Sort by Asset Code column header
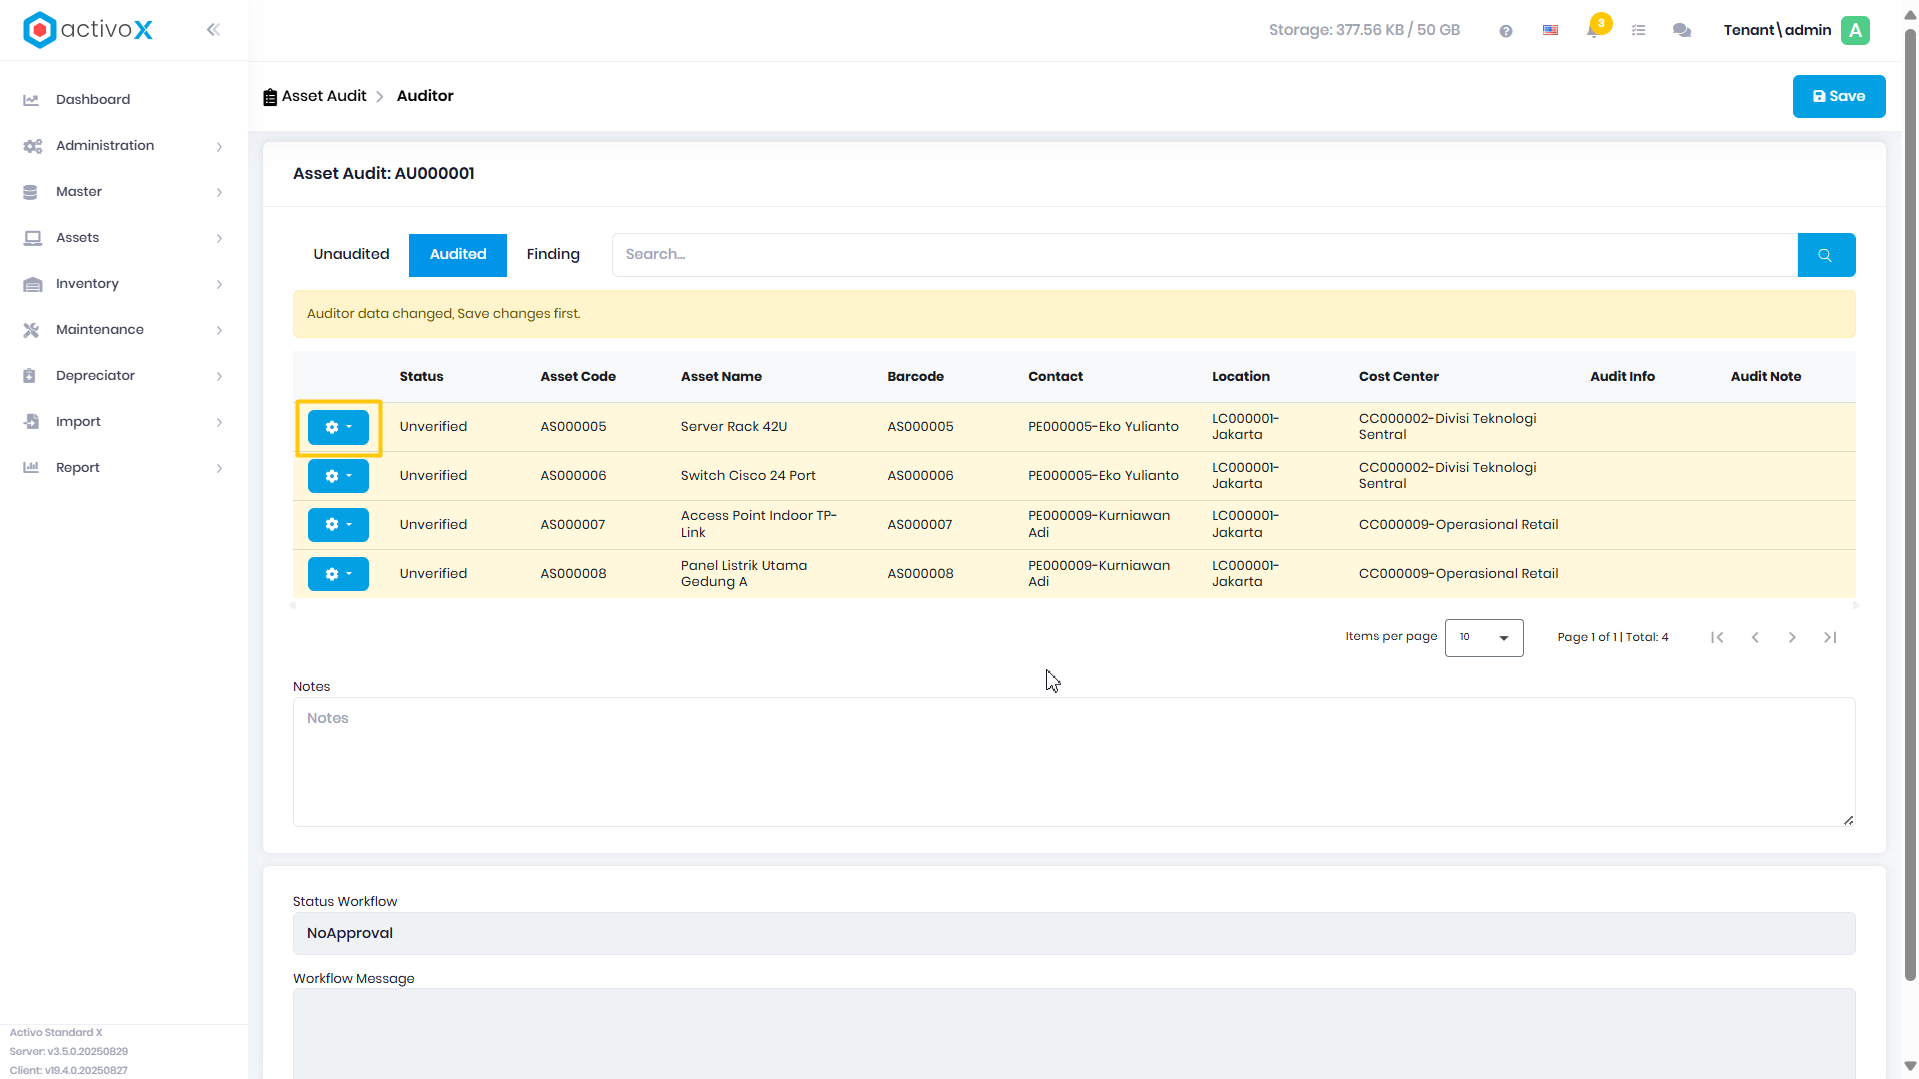Viewport: 1919px width, 1079px height. pyautogui.click(x=578, y=377)
